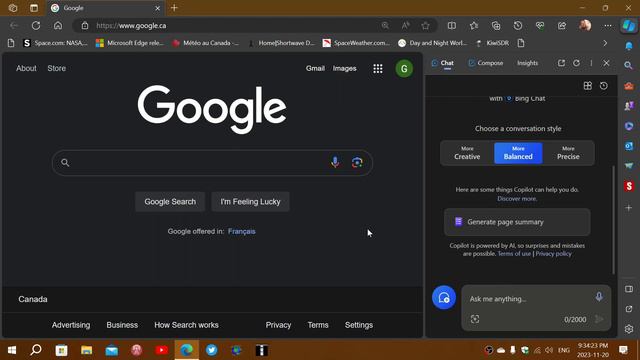Image resolution: width=640 pixels, height=360 pixels.
Task: Open the Edge profile avatar
Action: pos(585,25)
